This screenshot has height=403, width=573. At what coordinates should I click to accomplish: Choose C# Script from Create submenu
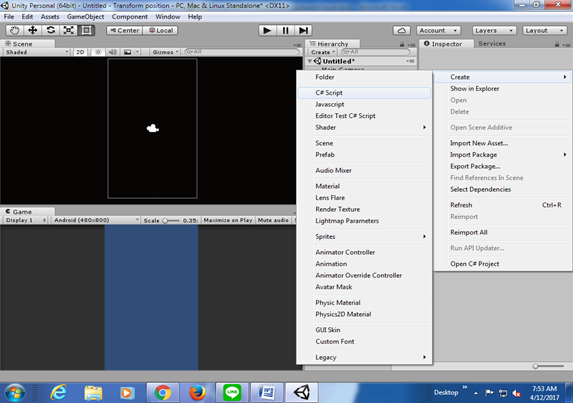coord(364,93)
